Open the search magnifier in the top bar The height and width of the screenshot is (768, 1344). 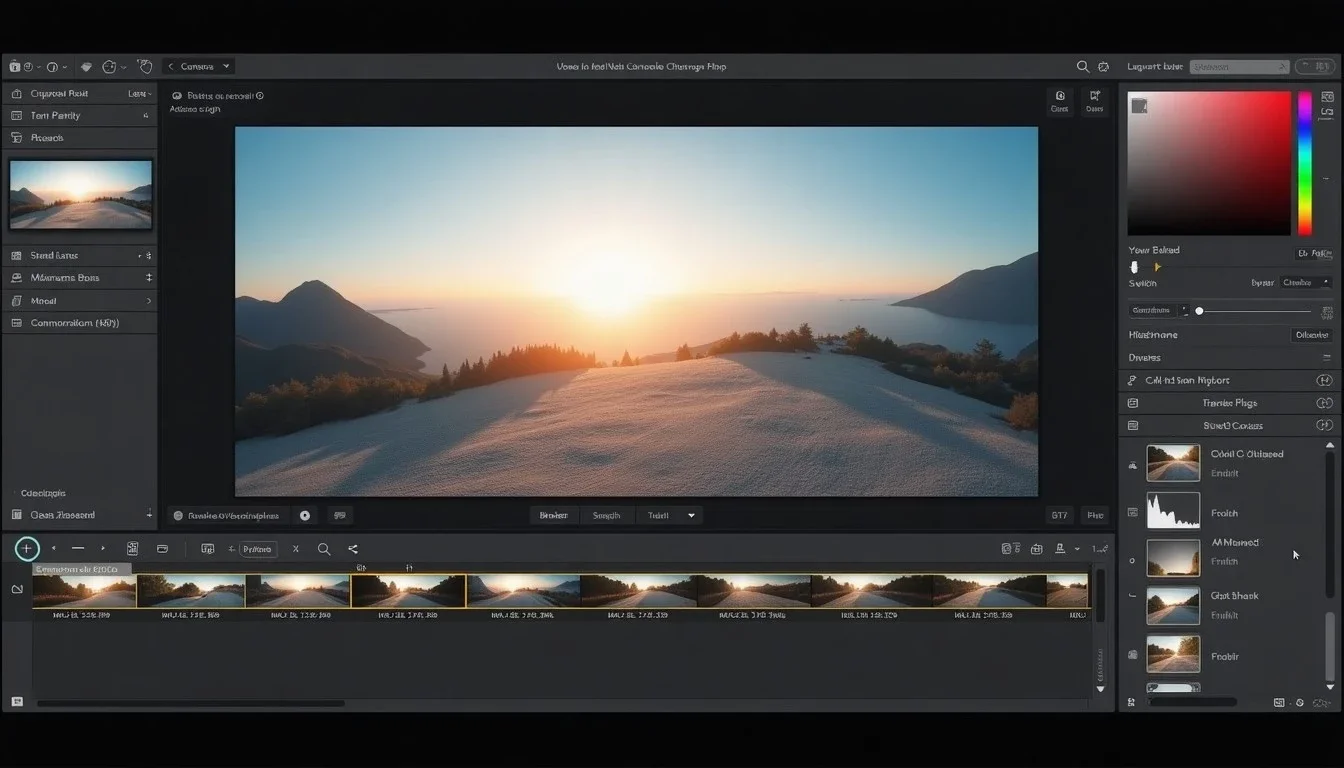1082,67
